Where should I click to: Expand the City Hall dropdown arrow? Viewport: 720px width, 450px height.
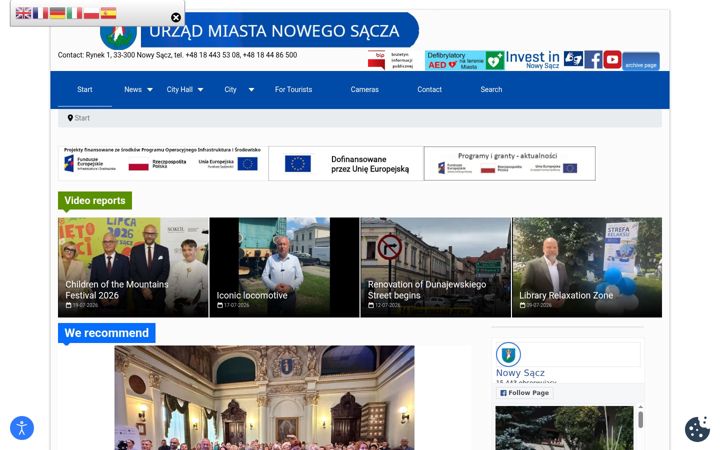(200, 90)
